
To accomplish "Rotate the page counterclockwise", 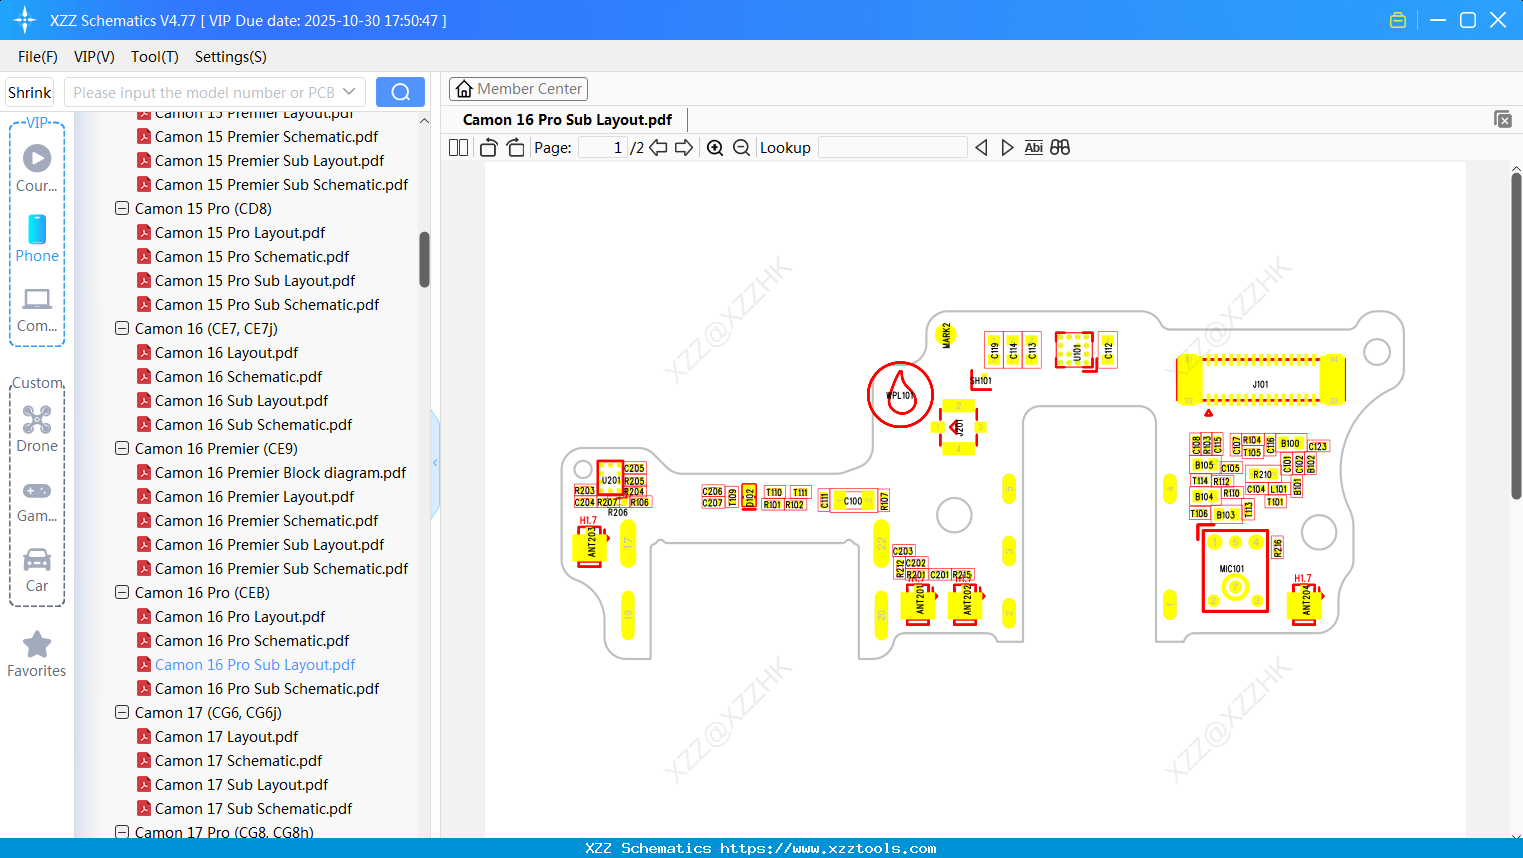I will point(488,148).
